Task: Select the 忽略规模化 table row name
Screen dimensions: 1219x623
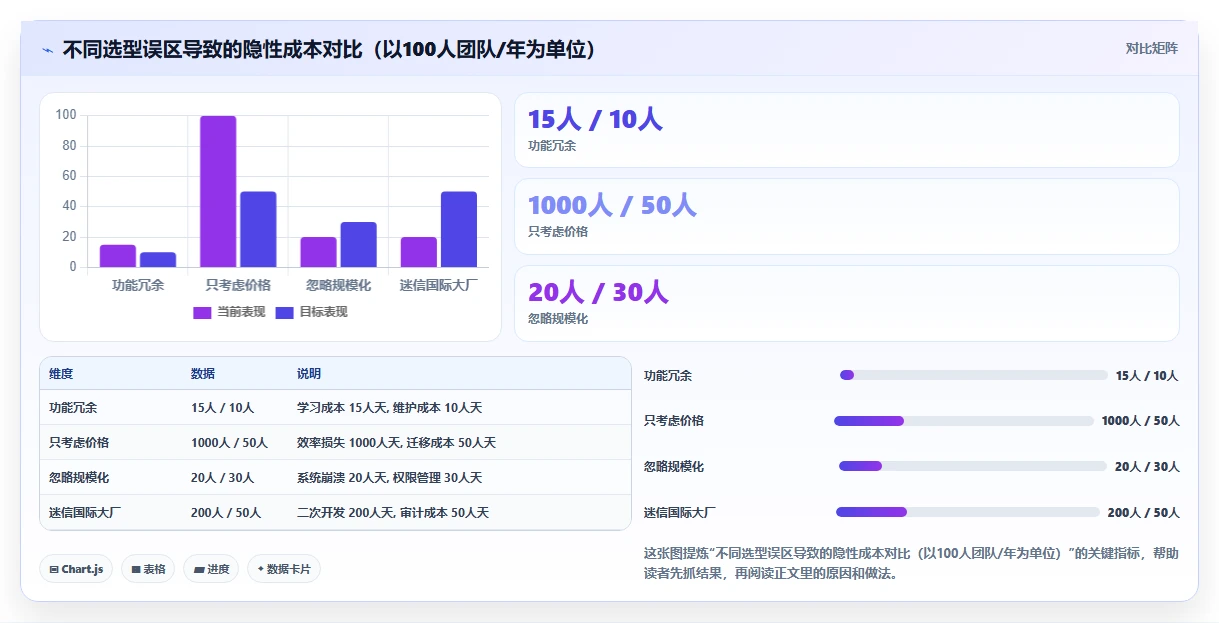Action: tap(79, 478)
